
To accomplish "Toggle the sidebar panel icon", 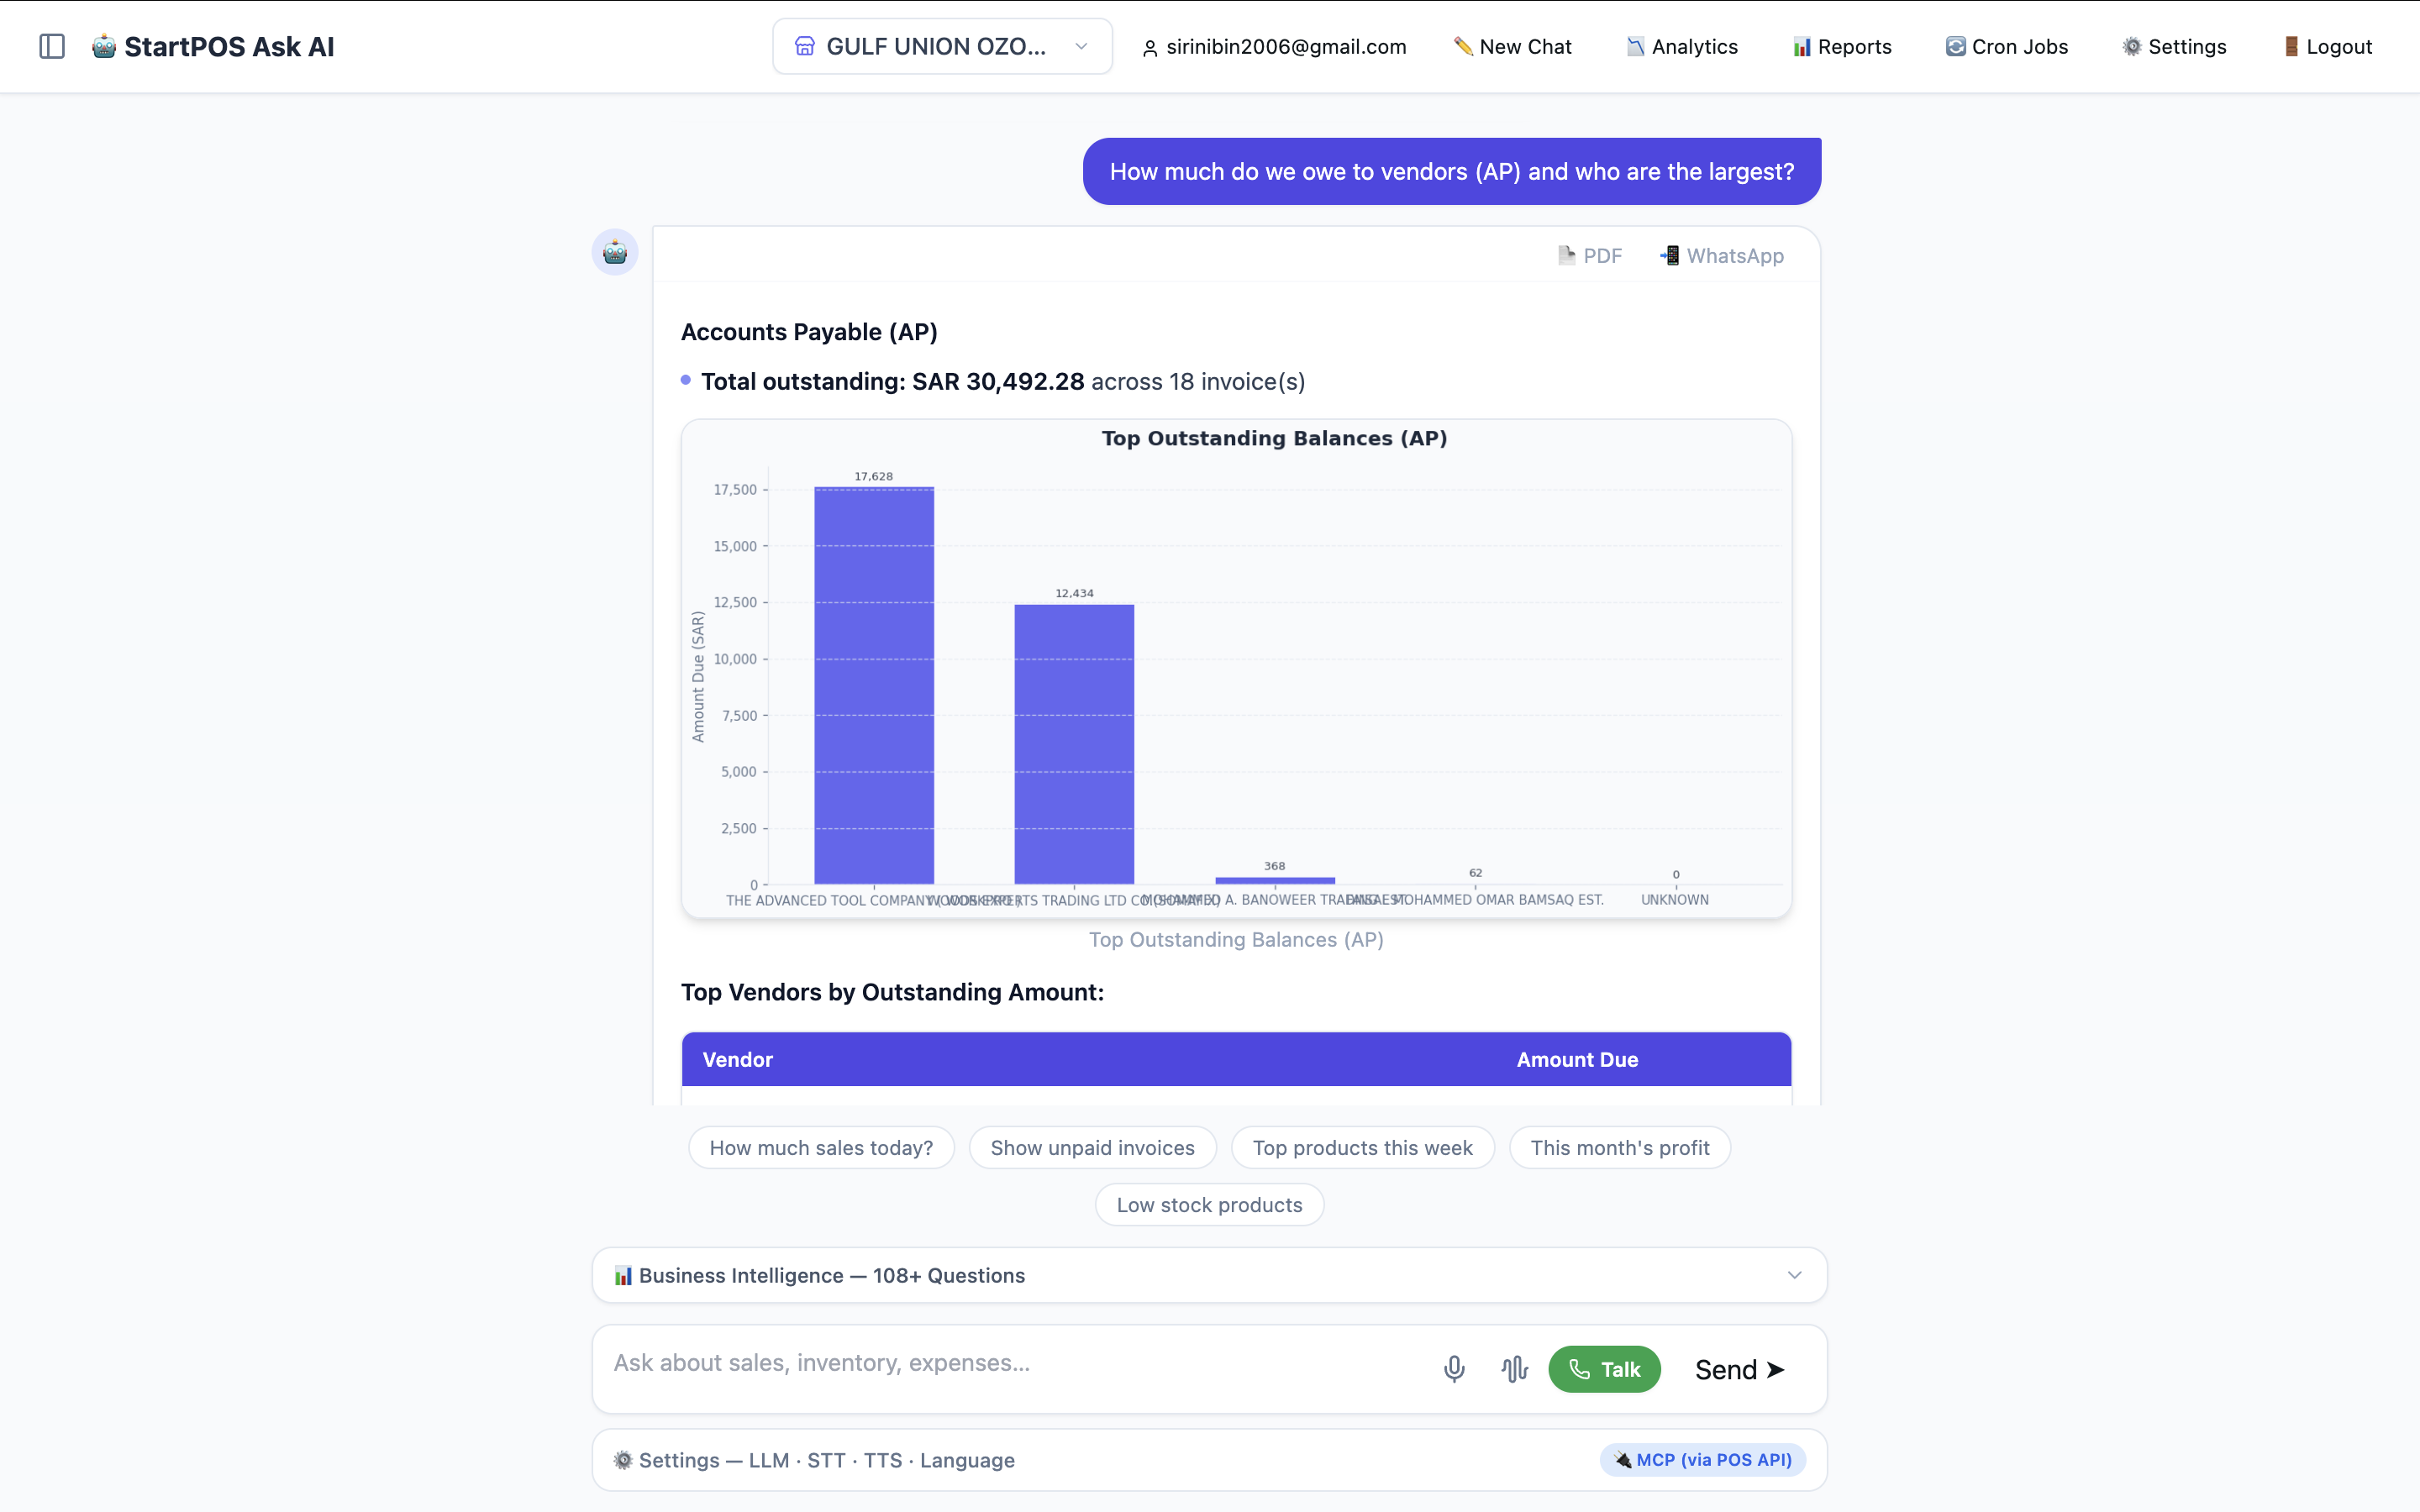I will point(52,46).
